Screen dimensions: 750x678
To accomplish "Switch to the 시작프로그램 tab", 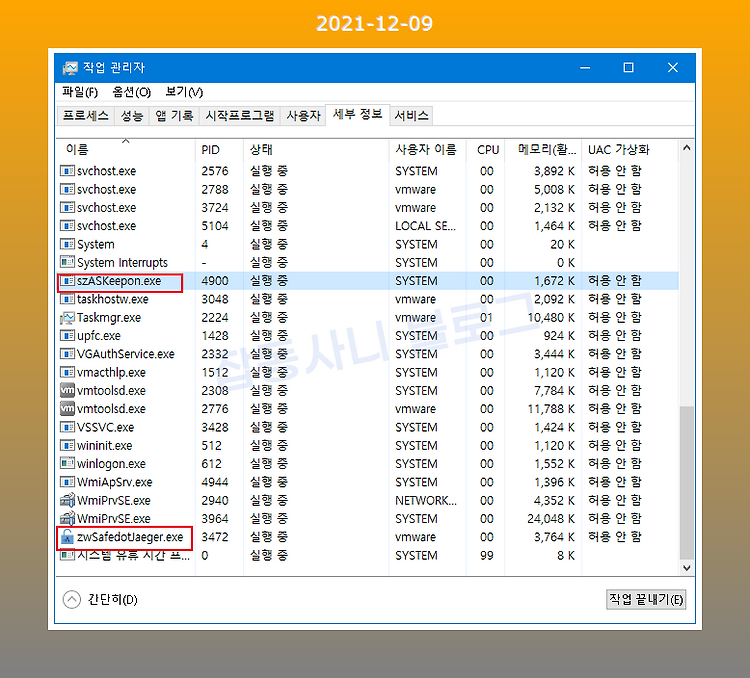I will (240, 116).
